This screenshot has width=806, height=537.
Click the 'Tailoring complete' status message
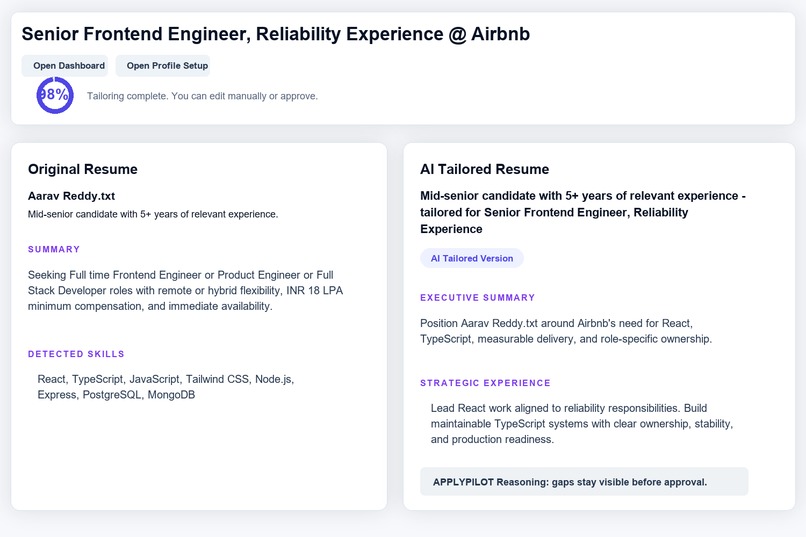coord(202,96)
